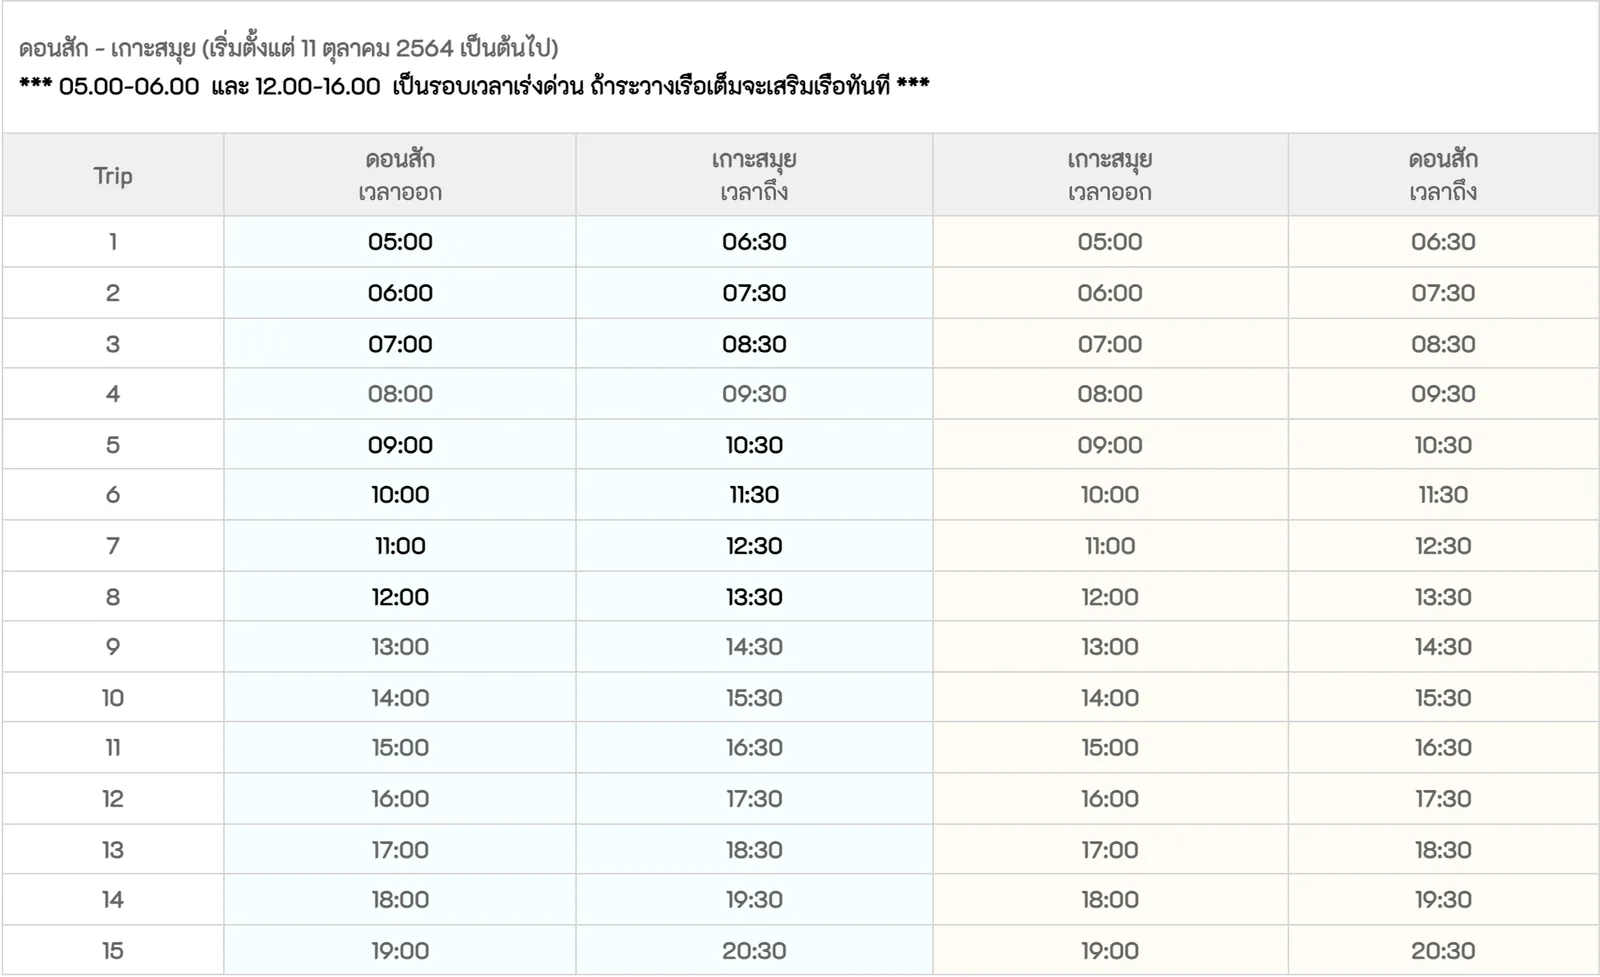
Task: Click the เกาะสมุย เวลาออก column header
Action: [1110, 175]
